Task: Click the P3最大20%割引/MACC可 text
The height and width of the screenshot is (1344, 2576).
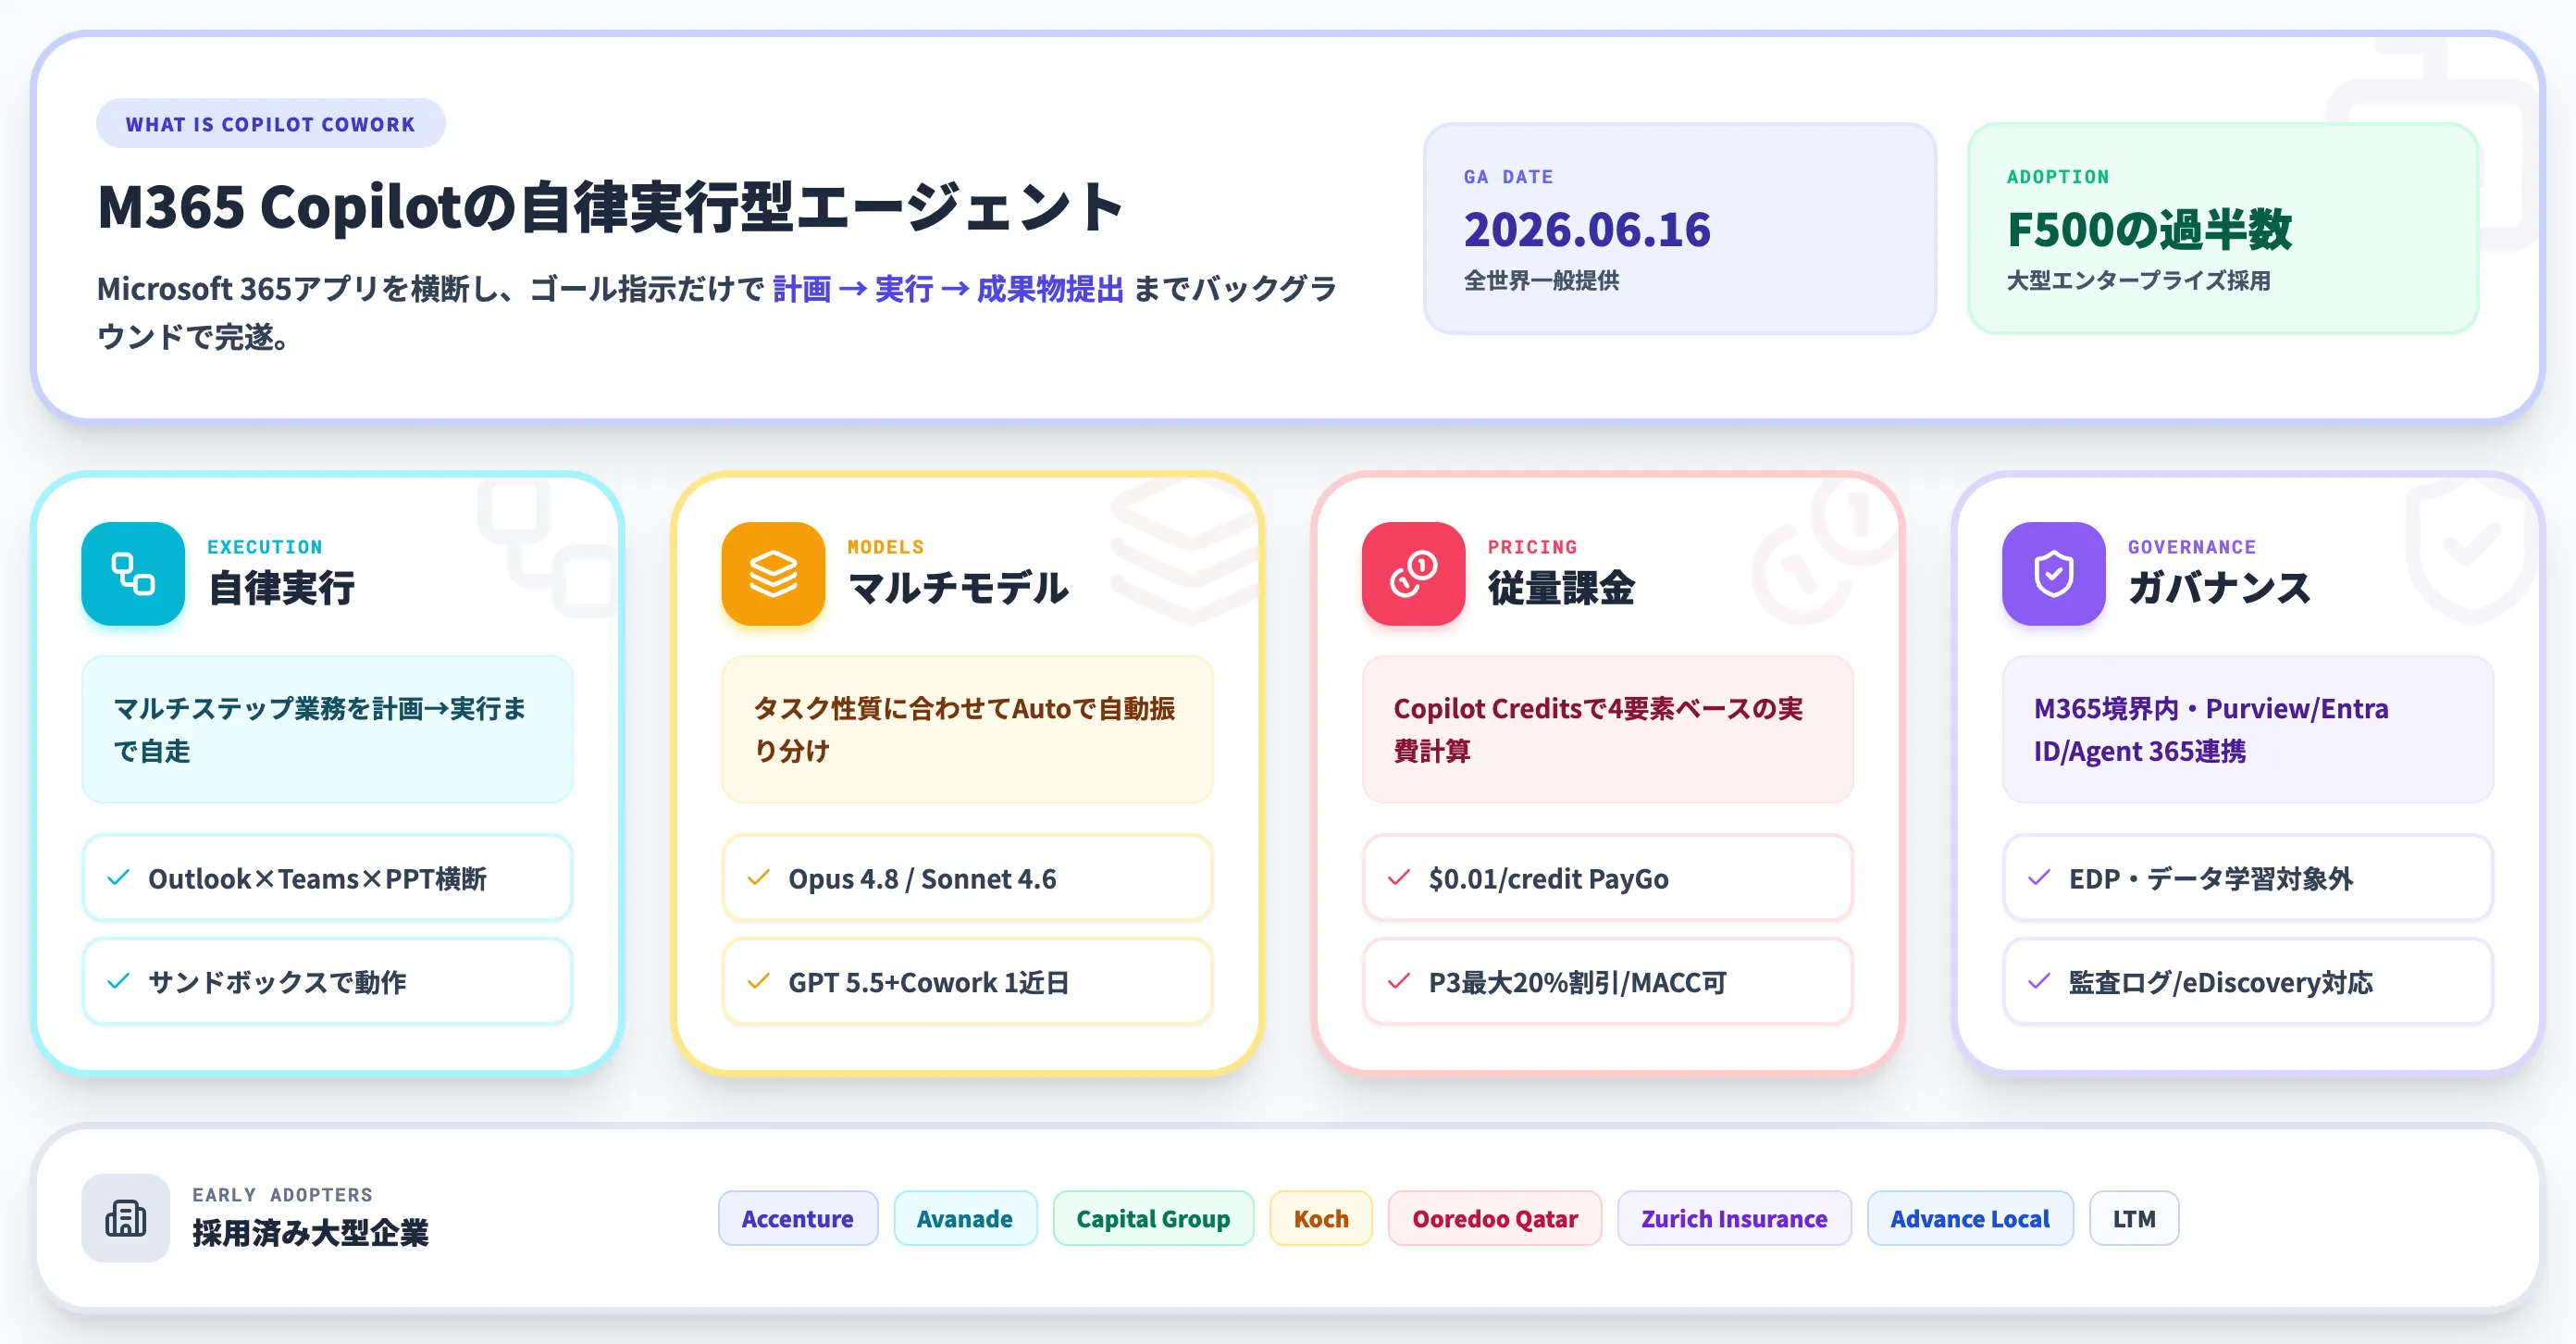Action: pos(1577,983)
